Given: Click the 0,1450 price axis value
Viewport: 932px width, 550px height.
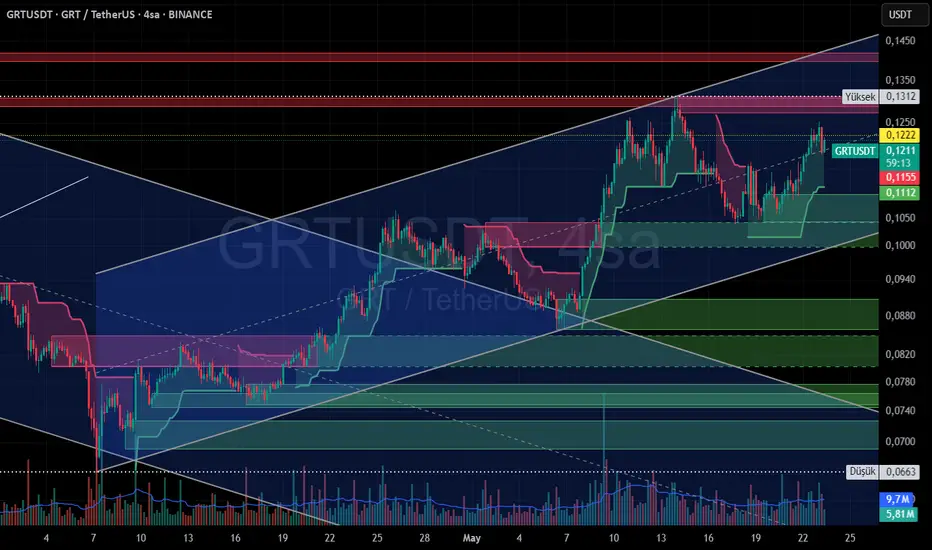Looking at the screenshot, I should pyautogui.click(x=900, y=40).
